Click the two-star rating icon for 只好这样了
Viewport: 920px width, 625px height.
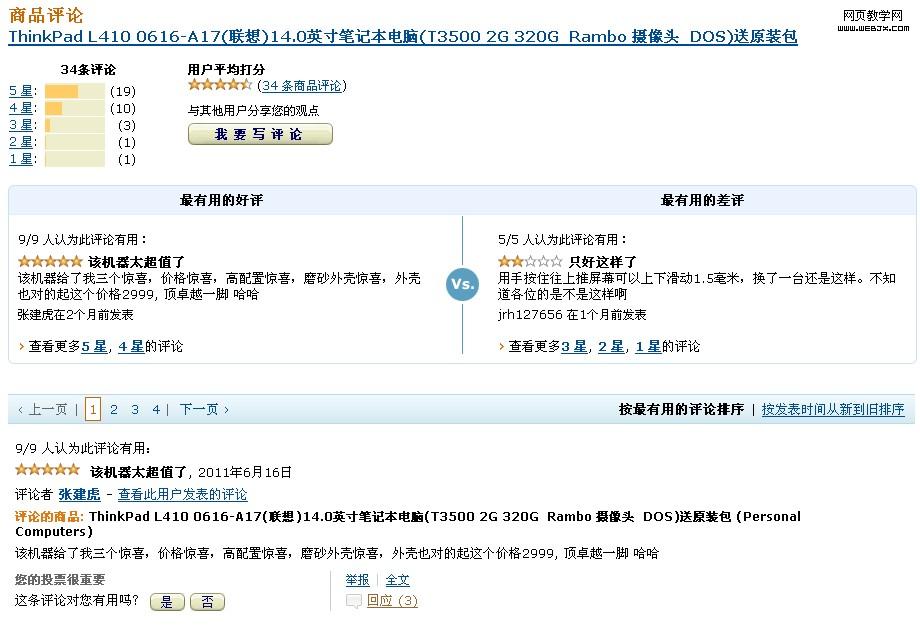pyautogui.click(x=530, y=262)
